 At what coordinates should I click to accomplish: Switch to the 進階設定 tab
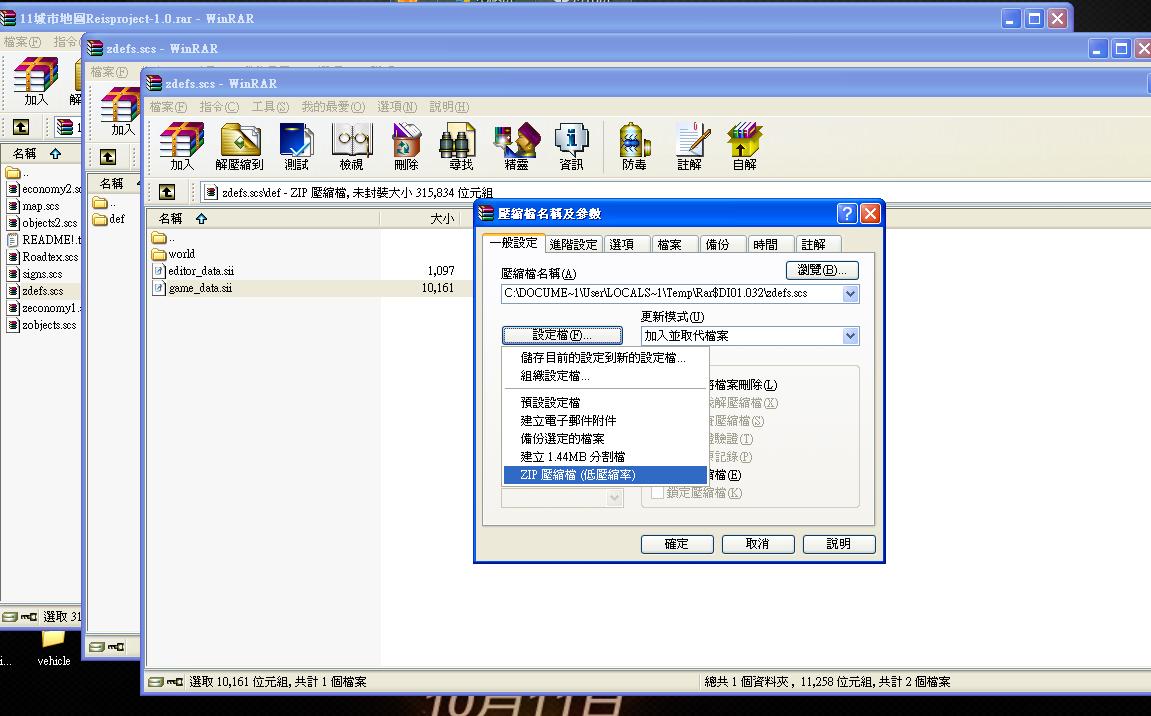click(x=574, y=244)
